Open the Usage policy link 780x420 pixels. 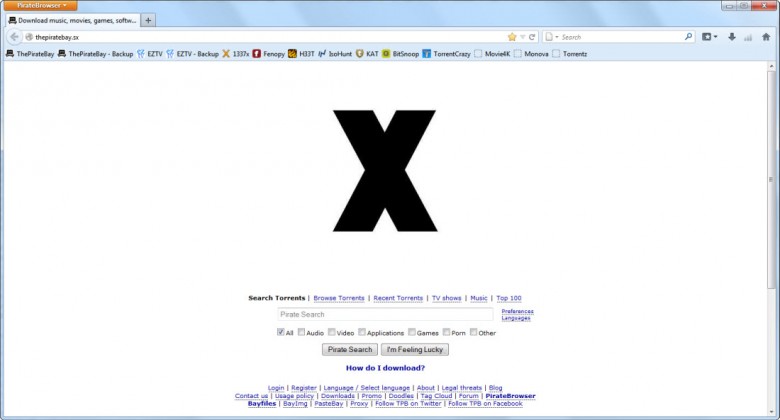294,396
